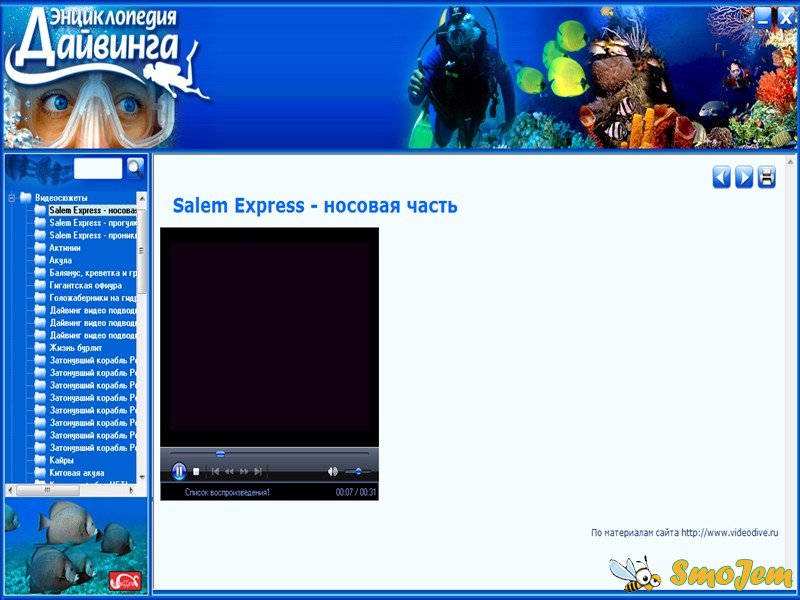Collapse the Видеосюжеты tree node
The image size is (800, 600).
tap(12, 197)
